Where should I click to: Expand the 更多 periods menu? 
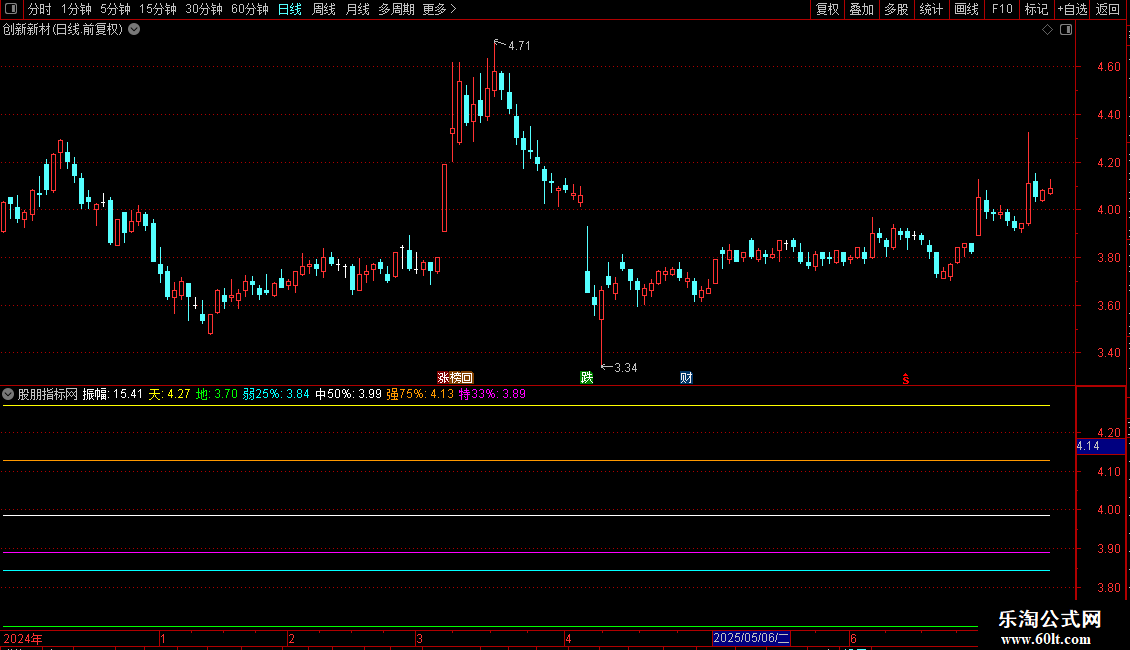click(440, 9)
